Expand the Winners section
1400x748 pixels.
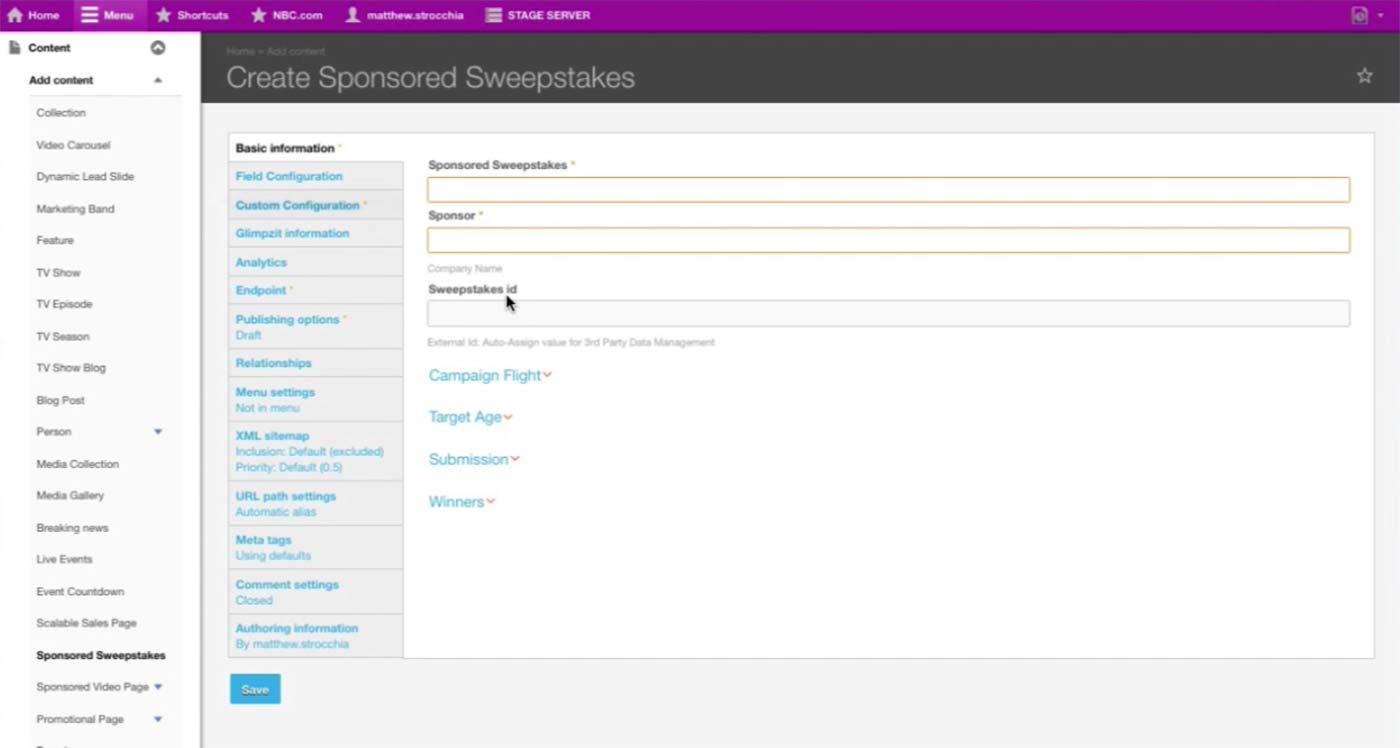[461, 502]
